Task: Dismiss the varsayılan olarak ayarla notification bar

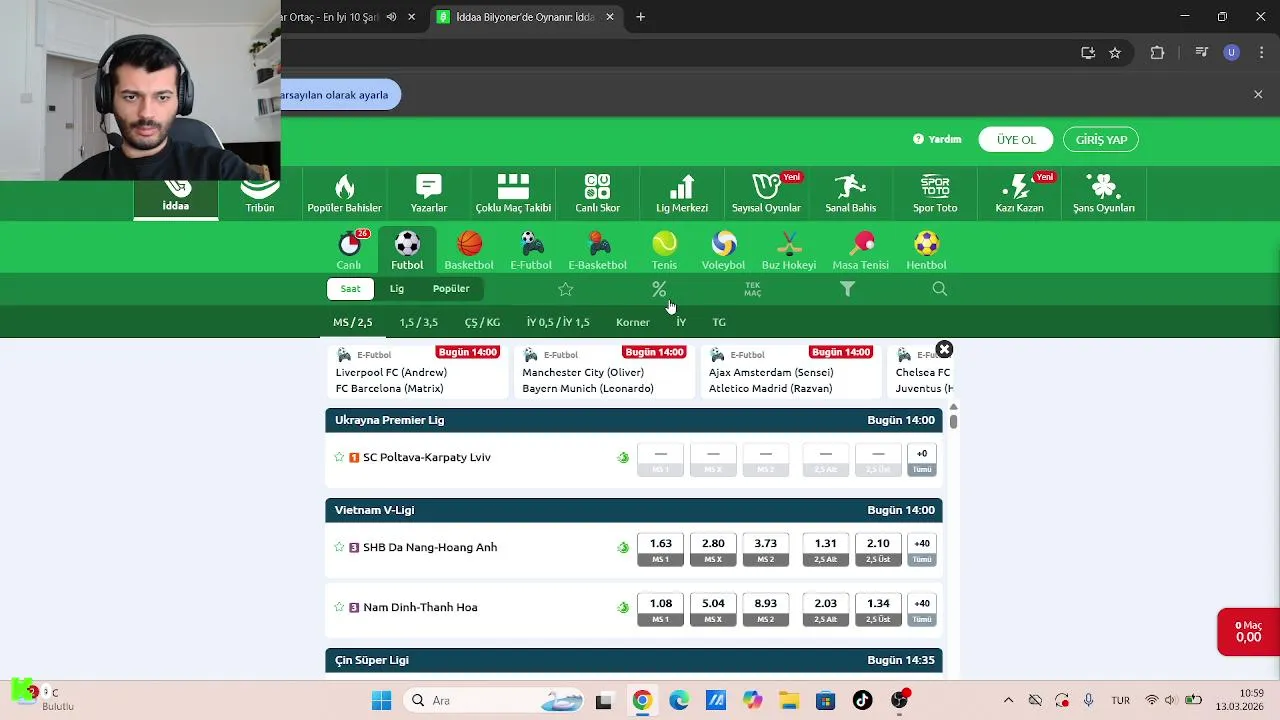Action: pos(1258,94)
